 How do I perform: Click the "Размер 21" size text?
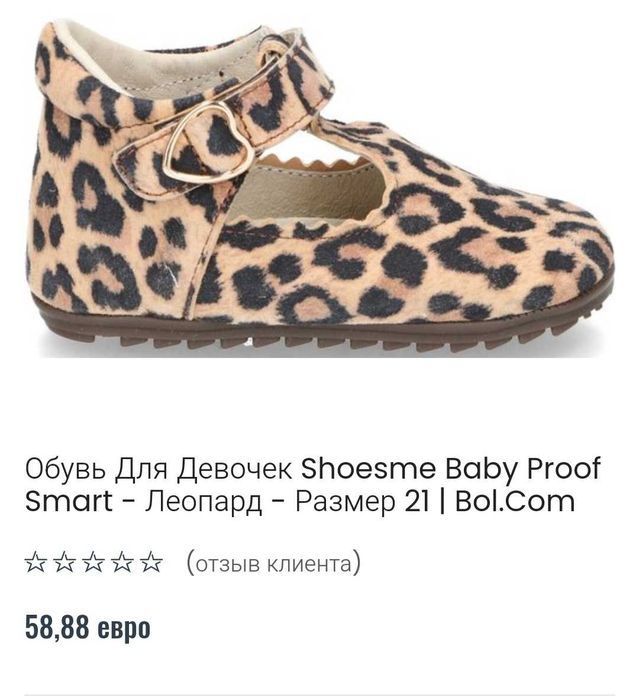pyautogui.click(x=362, y=501)
